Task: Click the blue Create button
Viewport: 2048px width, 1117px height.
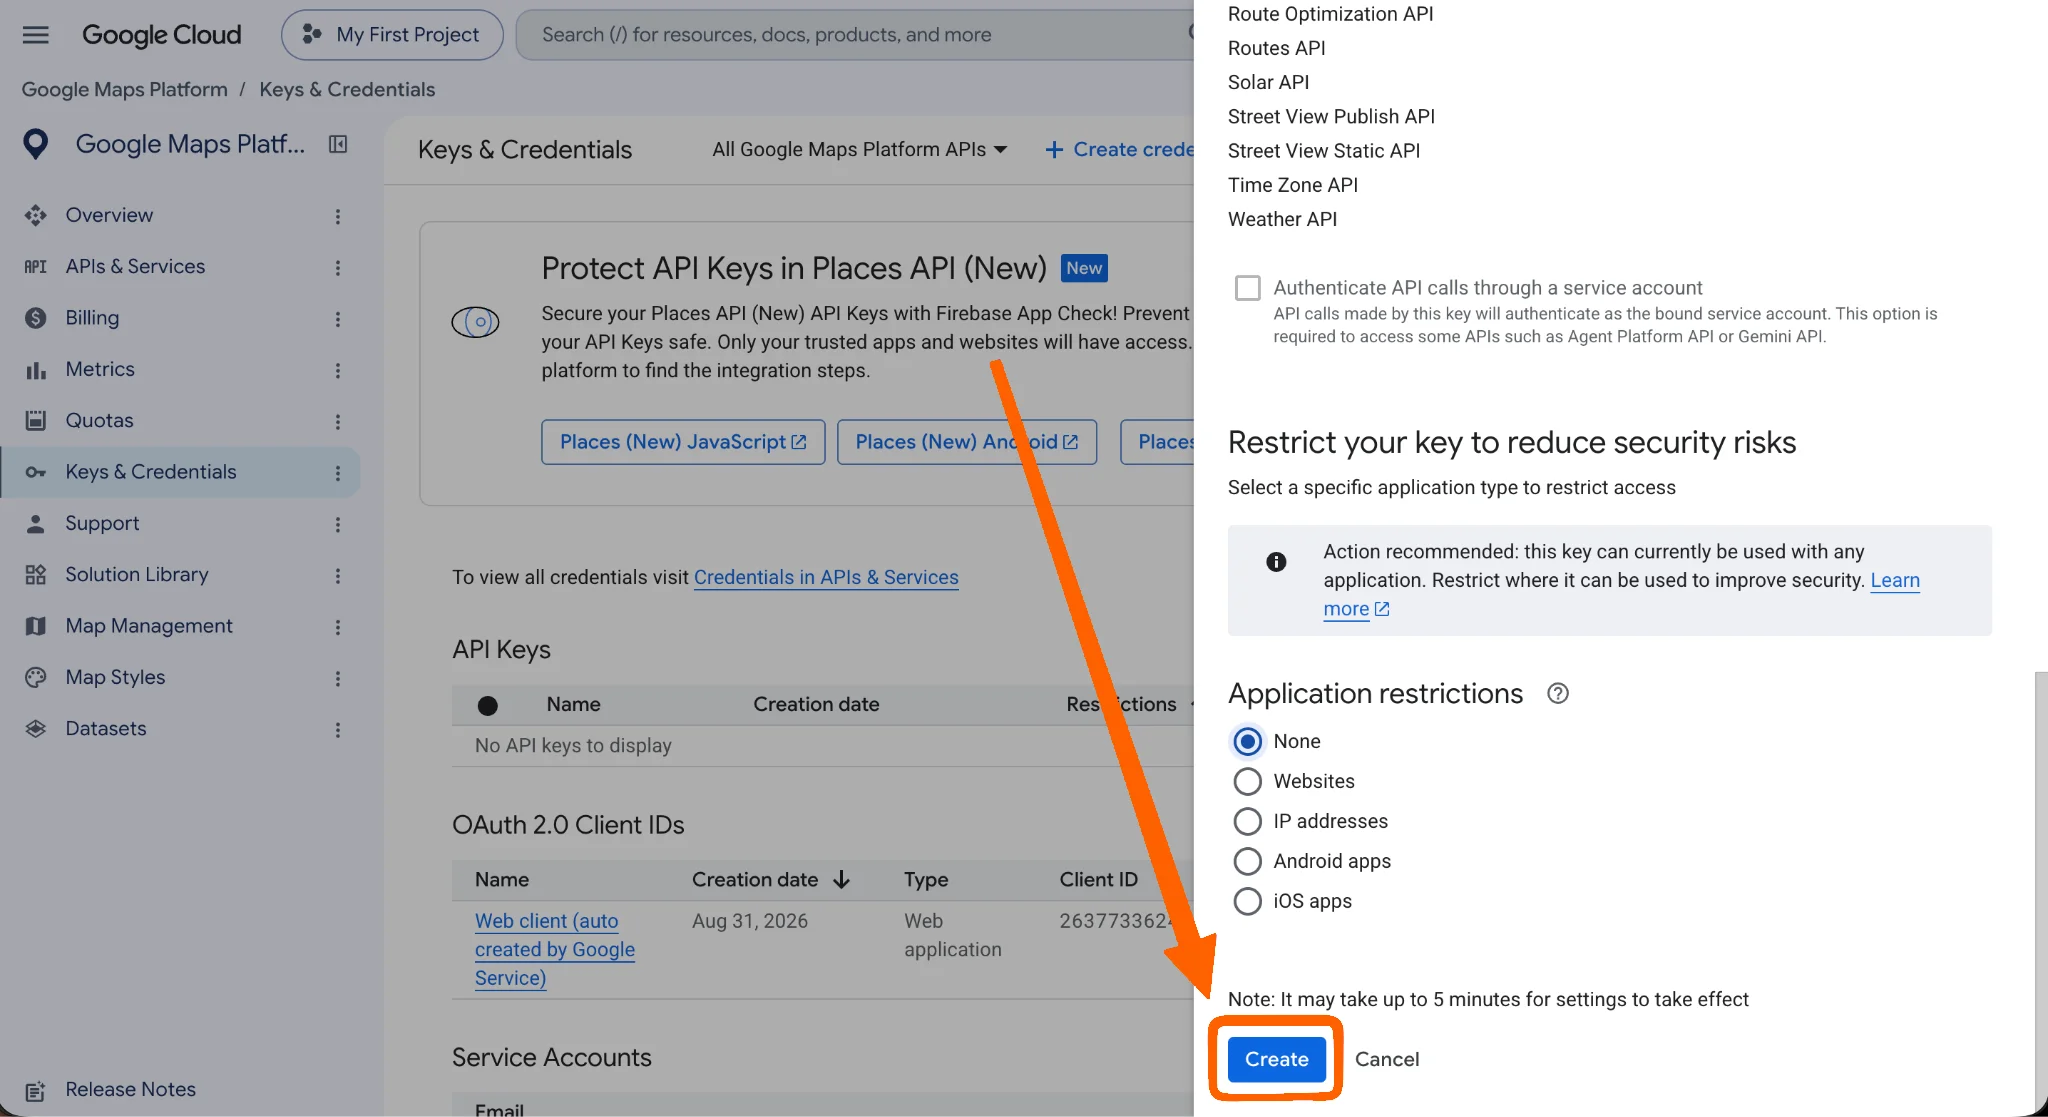Action: (x=1276, y=1059)
